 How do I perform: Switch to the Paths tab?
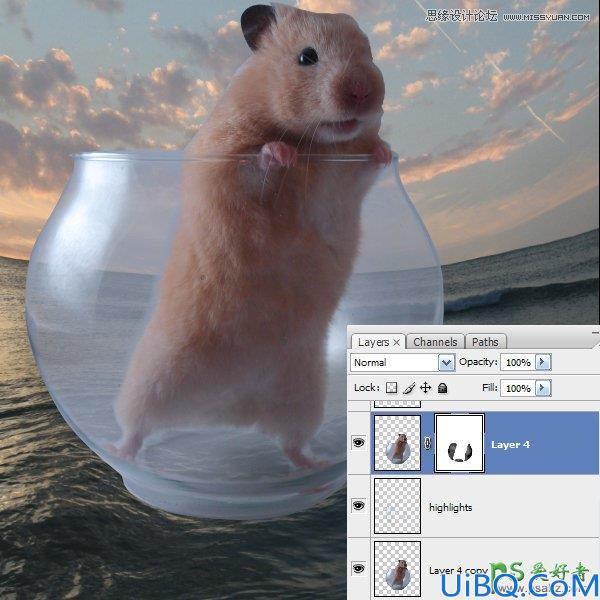click(485, 342)
